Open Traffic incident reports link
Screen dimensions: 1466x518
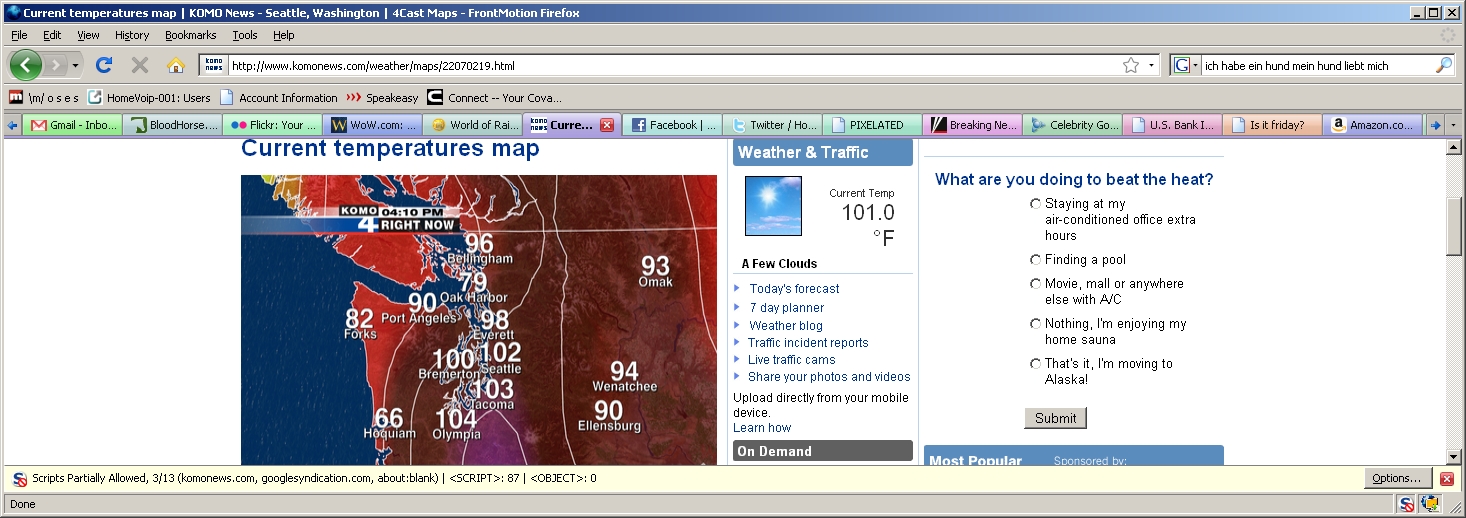click(x=808, y=342)
